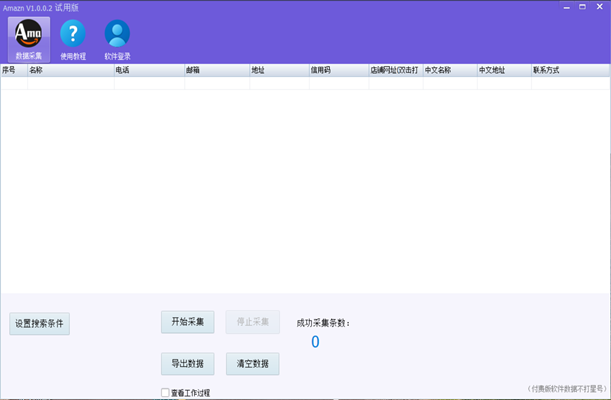Select the 邮箱 column header
Screen dimensions: 611x400
click(x=216, y=71)
